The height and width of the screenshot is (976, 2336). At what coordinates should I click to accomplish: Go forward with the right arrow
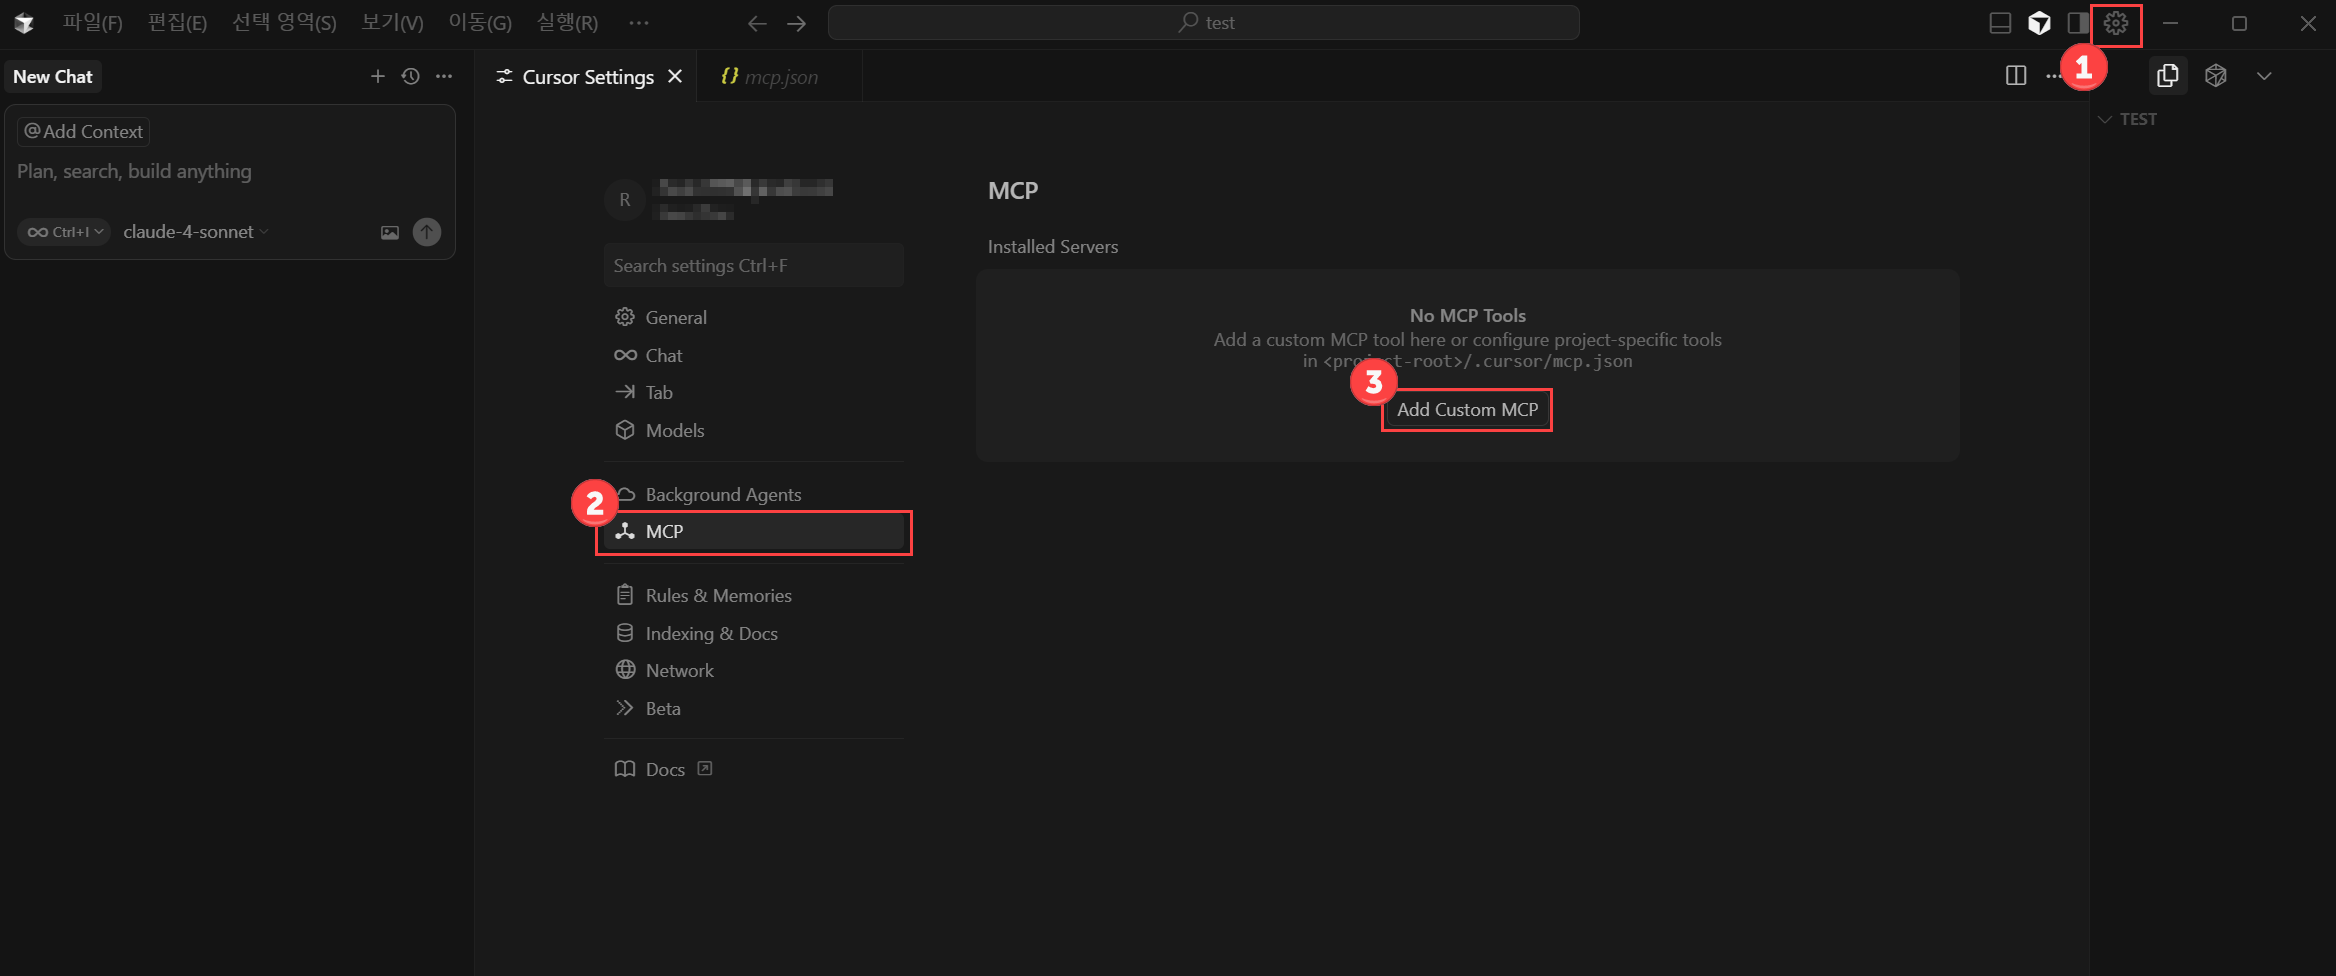(x=797, y=23)
